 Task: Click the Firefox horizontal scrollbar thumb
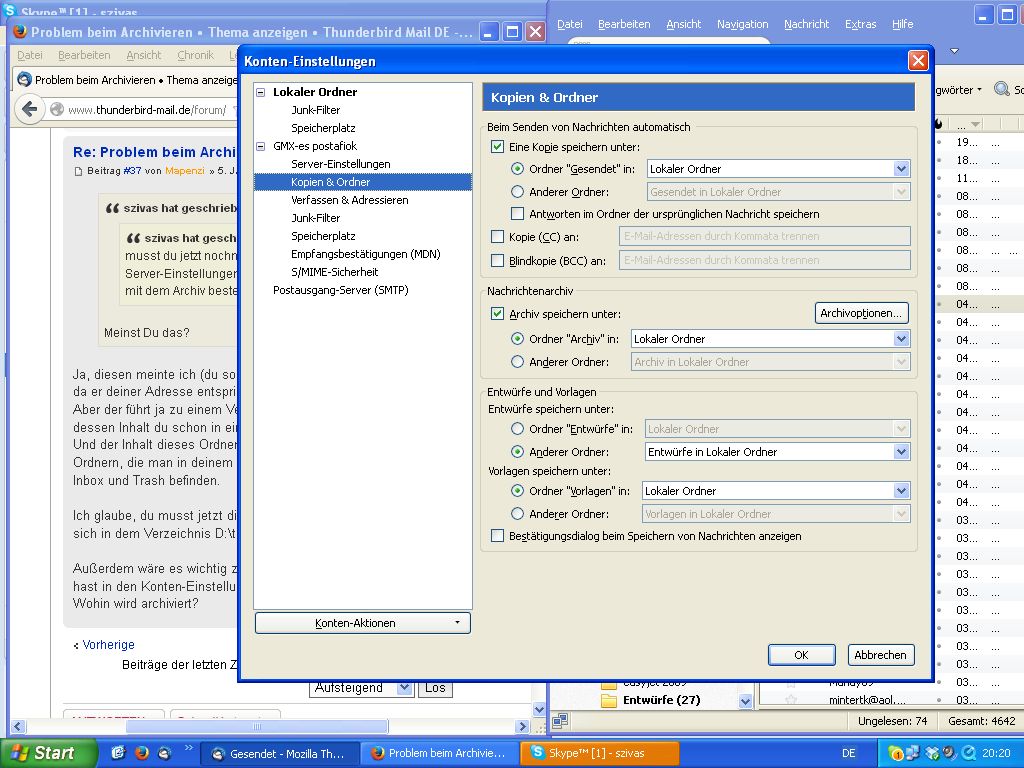pos(257,726)
